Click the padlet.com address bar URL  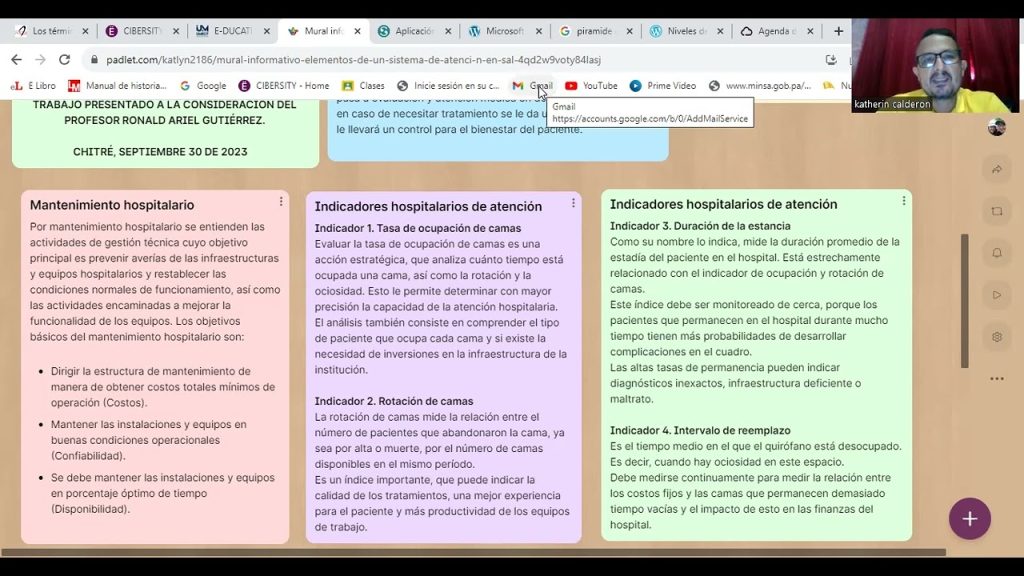pos(353,59)
